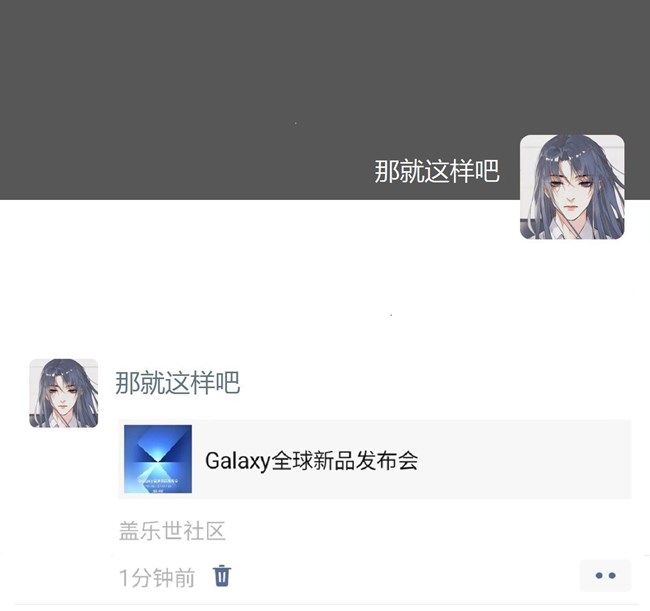This screenshot has width=650, height=611.
Task: Tap the face in the cover avatar
Action: coord(569,189)
